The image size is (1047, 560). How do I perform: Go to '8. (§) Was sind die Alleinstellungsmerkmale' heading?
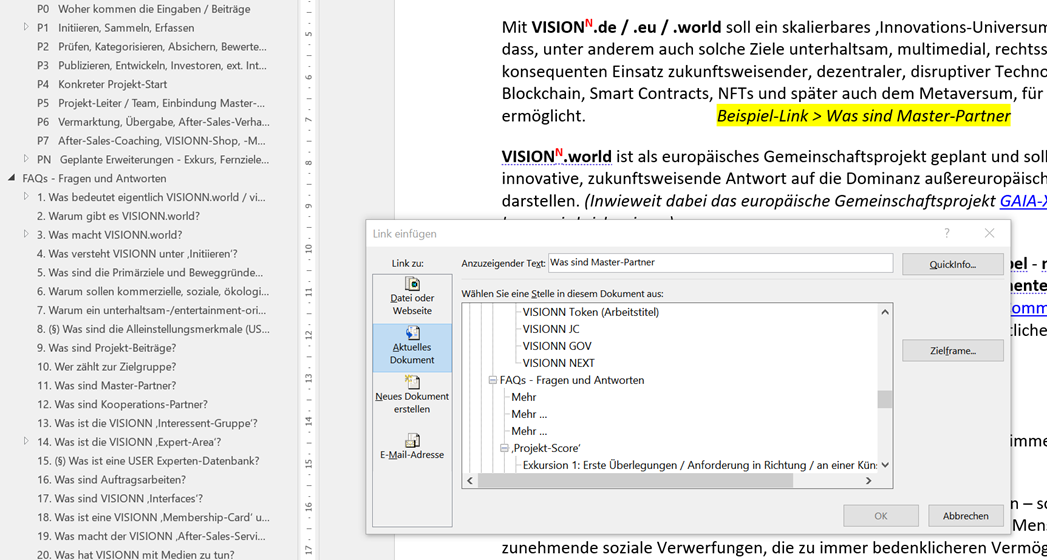click(x=154, y=328)
